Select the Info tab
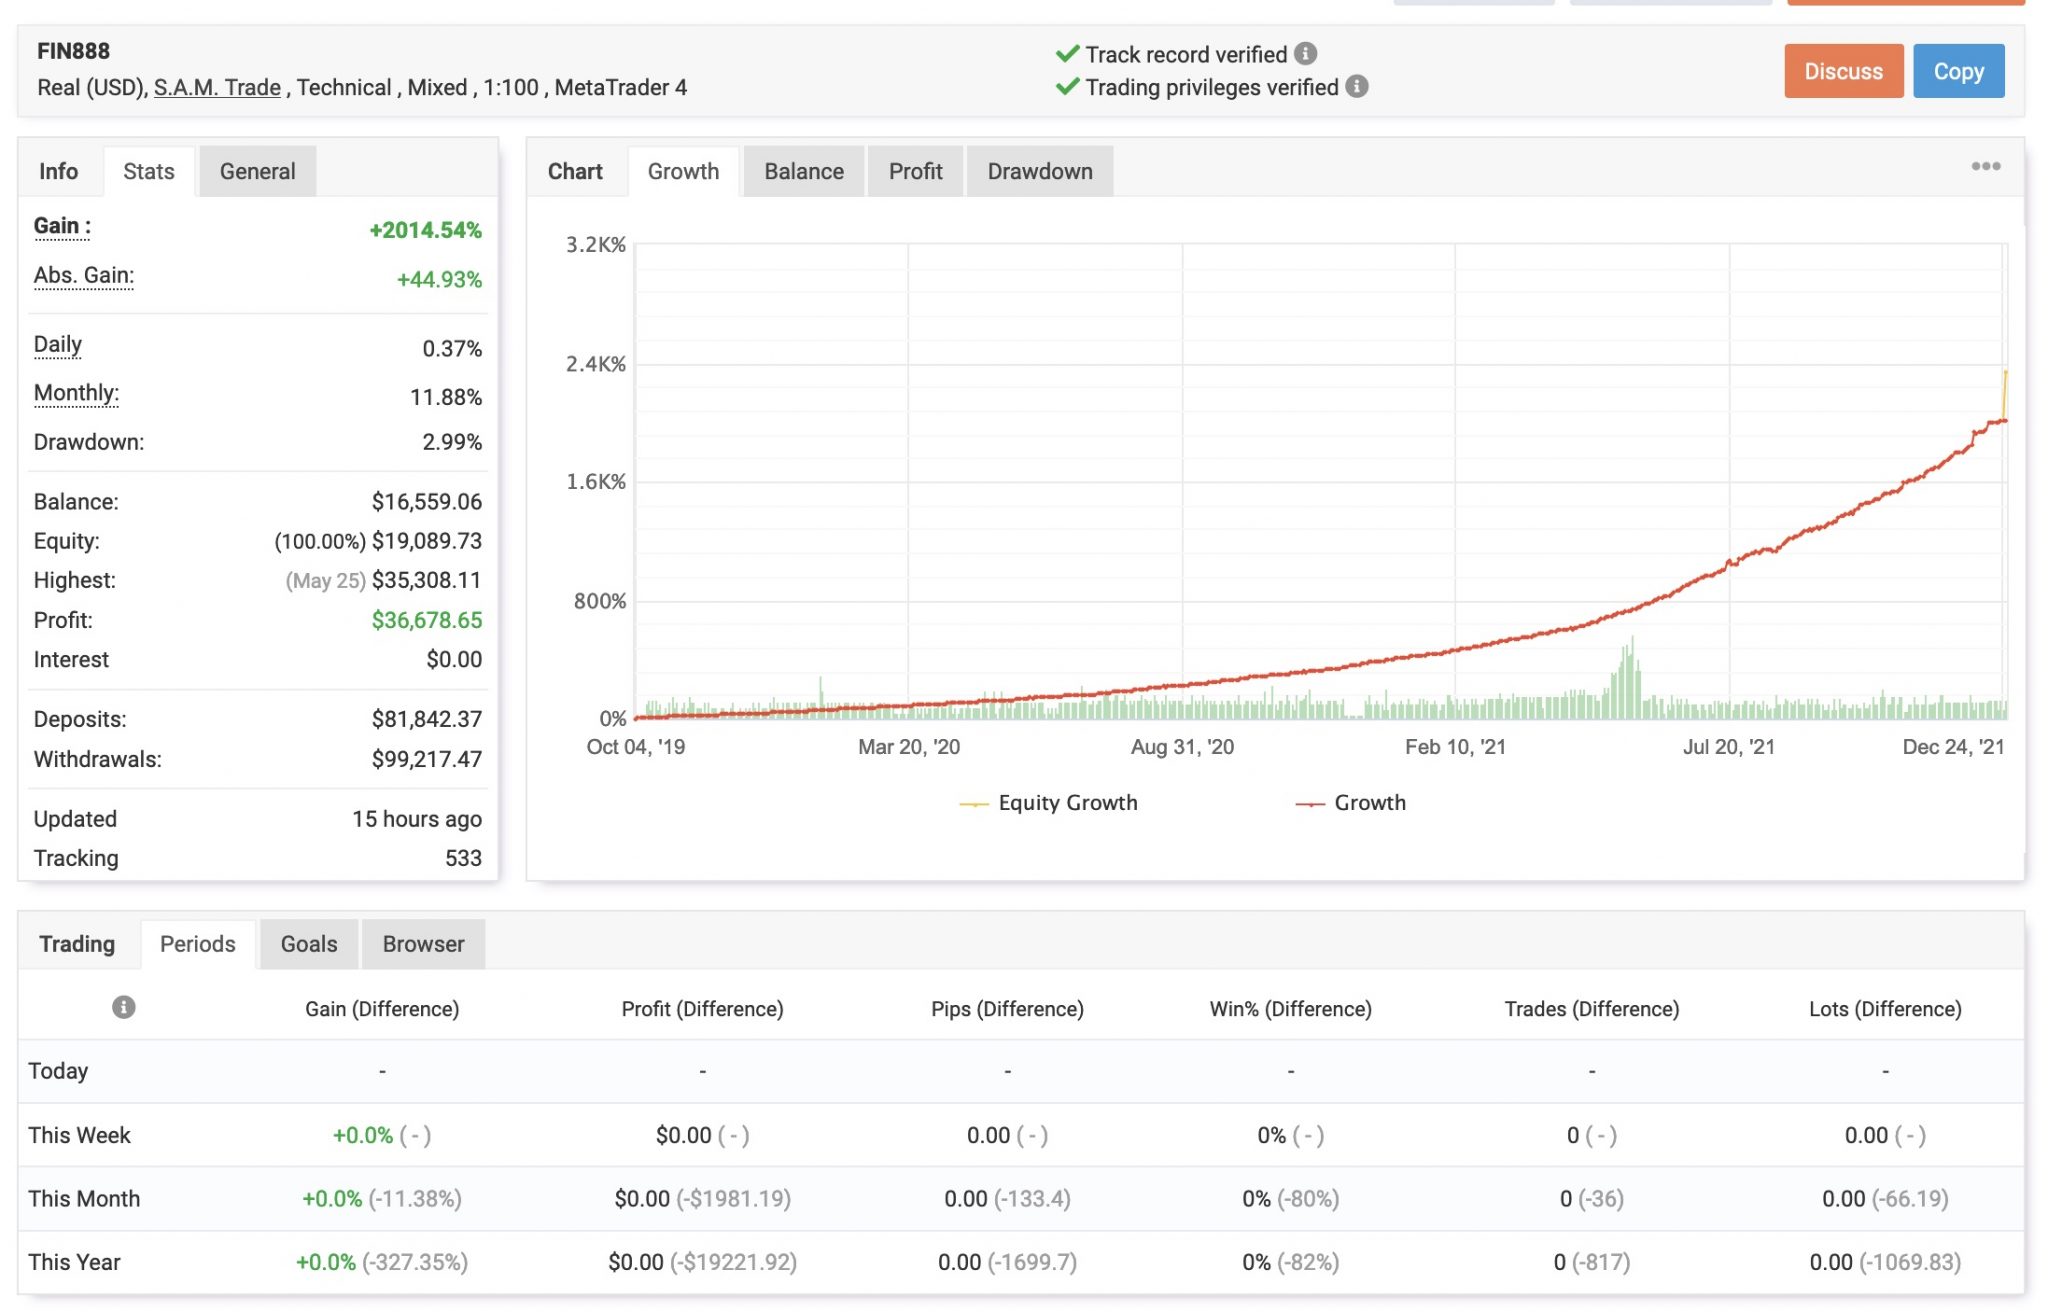The width and height of the screenshot is (2048, 1312). click(59, 171)
